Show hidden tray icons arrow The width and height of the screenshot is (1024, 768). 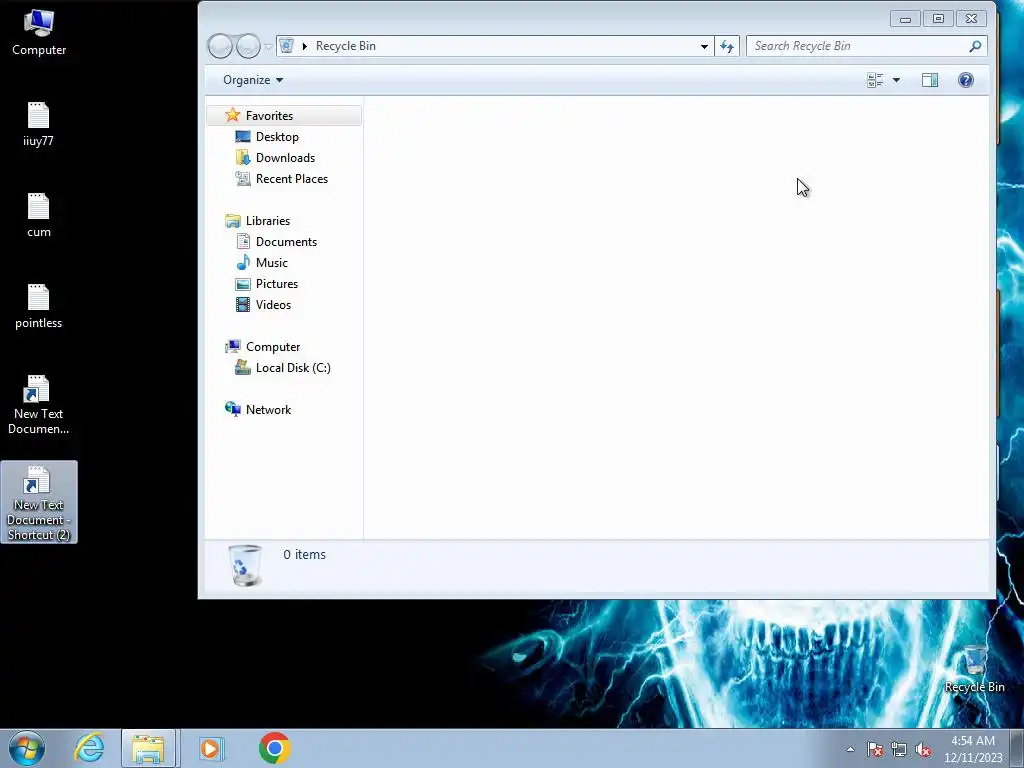[x=850, y=749]
